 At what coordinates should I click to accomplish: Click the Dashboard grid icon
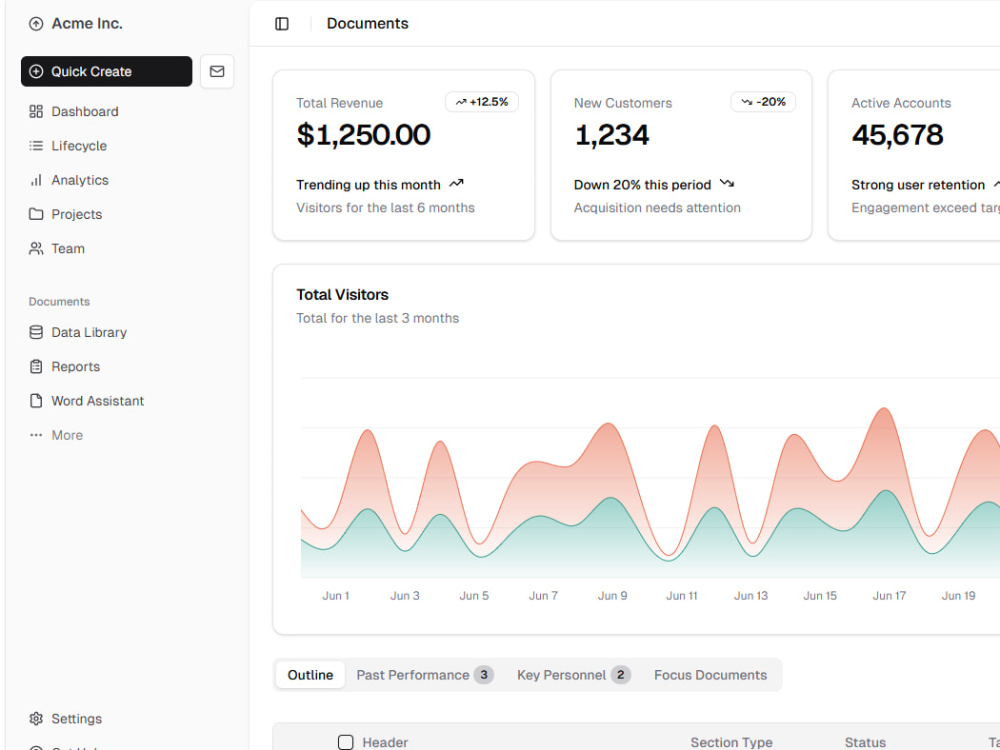[36, 112]
